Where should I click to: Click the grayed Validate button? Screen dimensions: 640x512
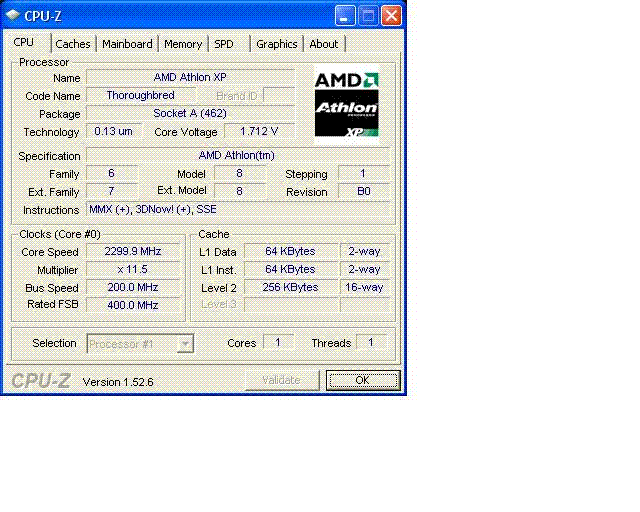click(282, 380)
